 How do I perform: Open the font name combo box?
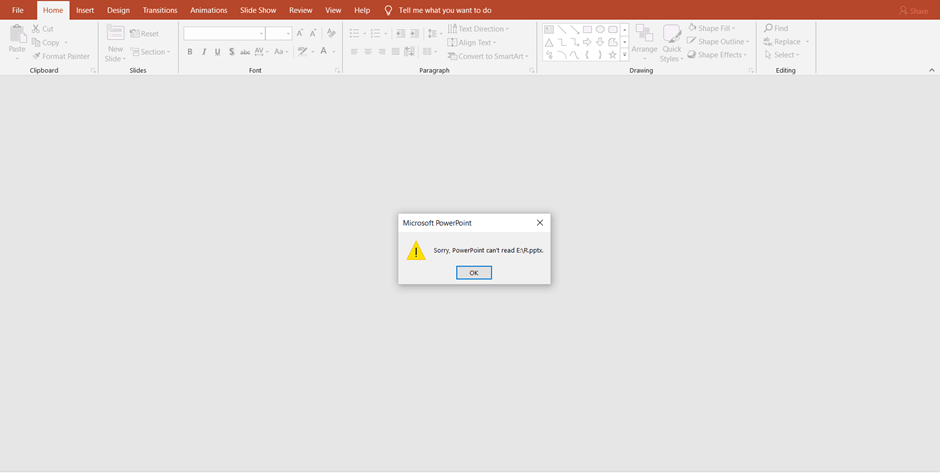pos(224,34)
